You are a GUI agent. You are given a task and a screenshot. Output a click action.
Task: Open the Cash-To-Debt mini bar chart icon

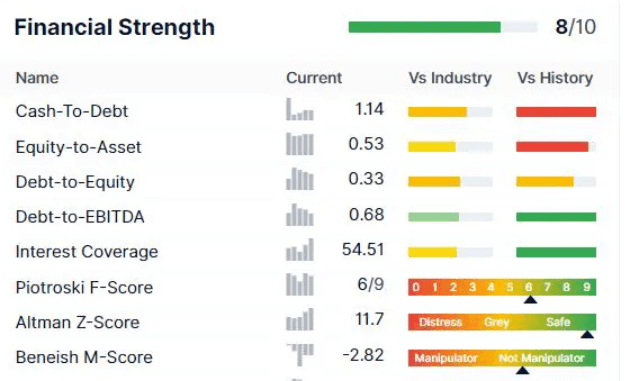pos(300,109)
